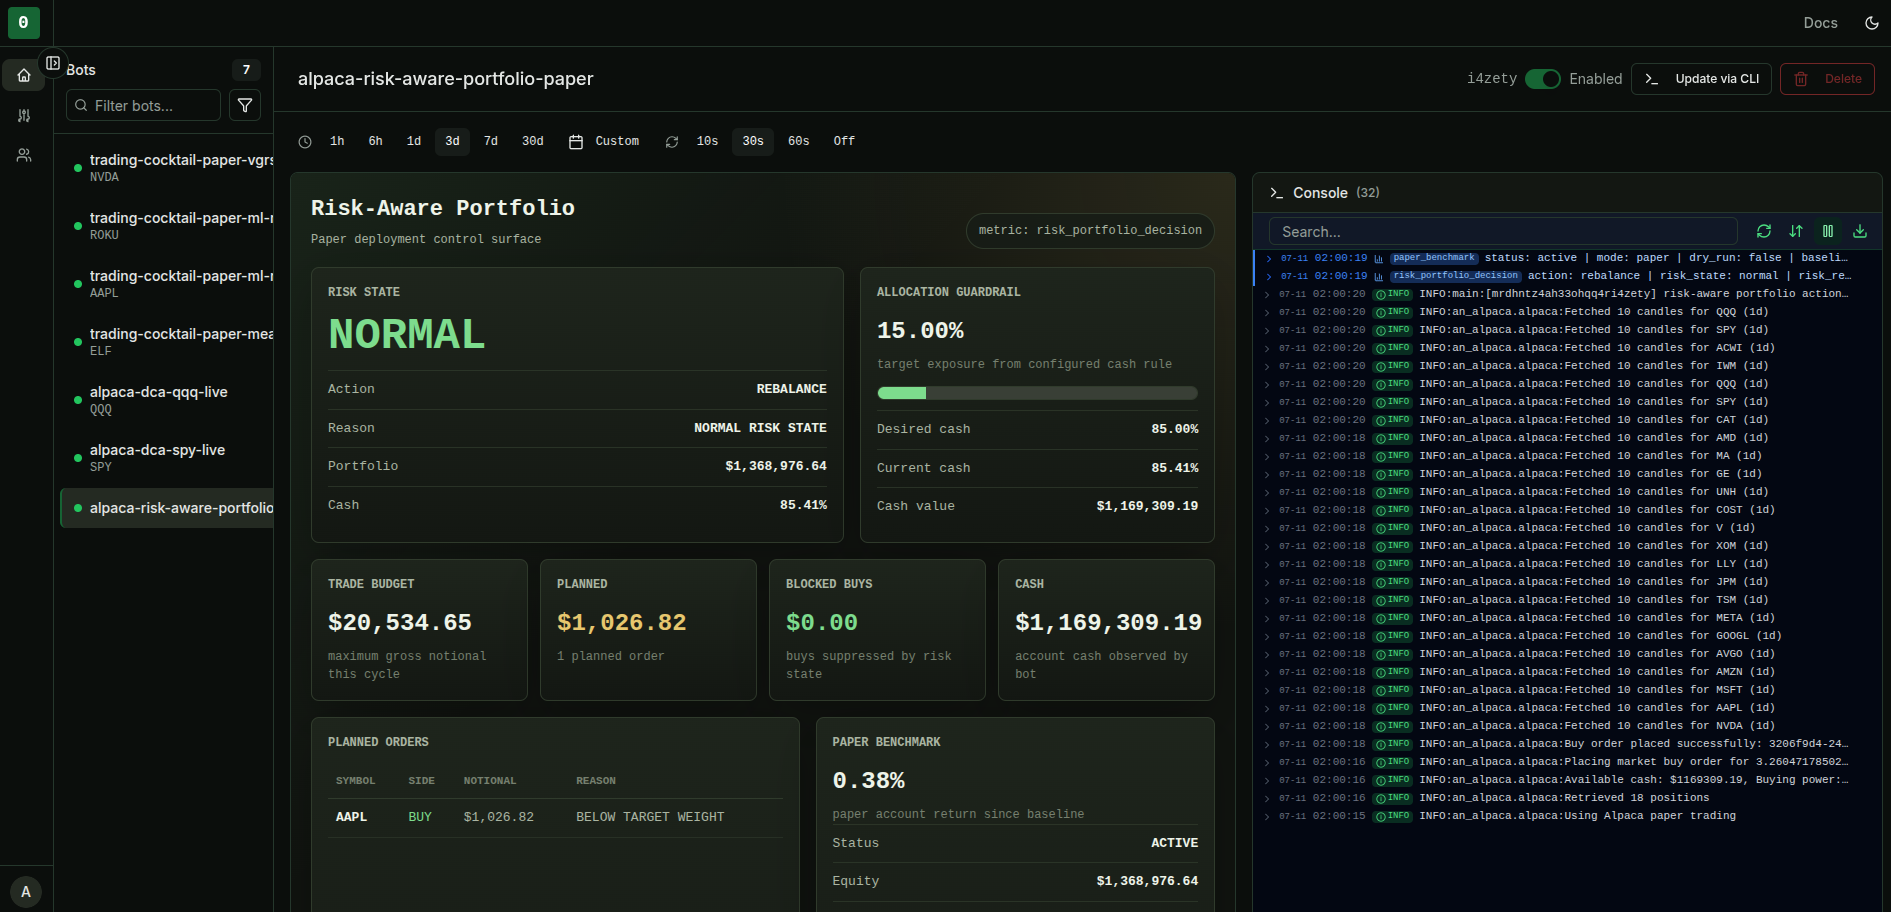1891x912 pixels.
Task: Set auto-refresh to 10s
Action: 707,142
